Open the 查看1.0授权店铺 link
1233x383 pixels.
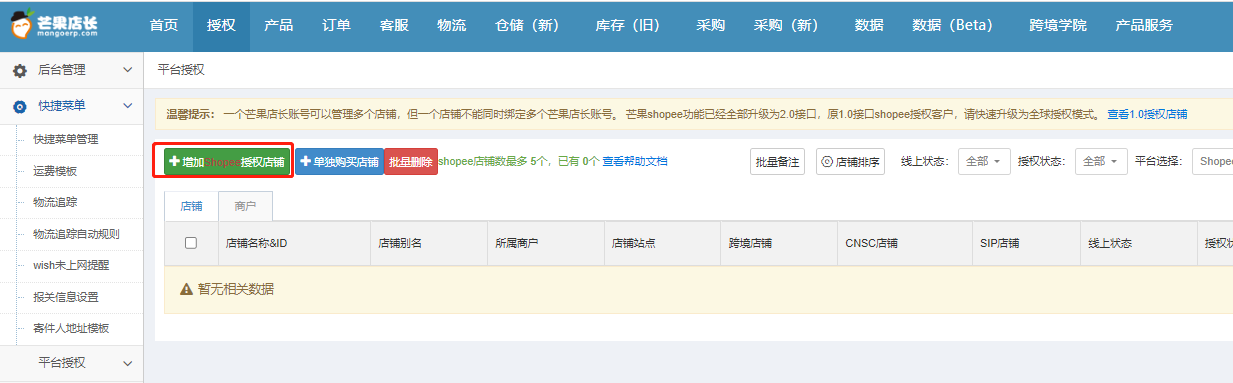(x=1147, y=114)
